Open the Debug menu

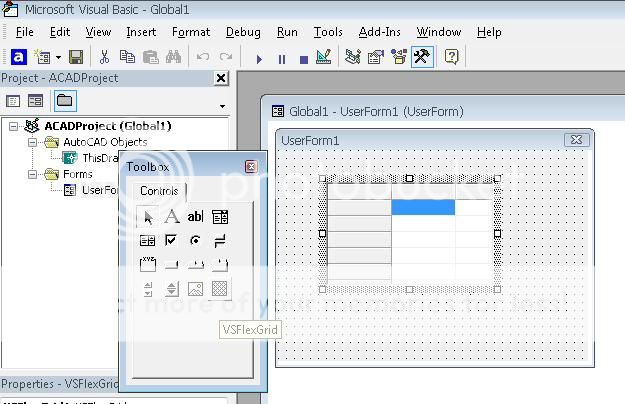(243, 32)
